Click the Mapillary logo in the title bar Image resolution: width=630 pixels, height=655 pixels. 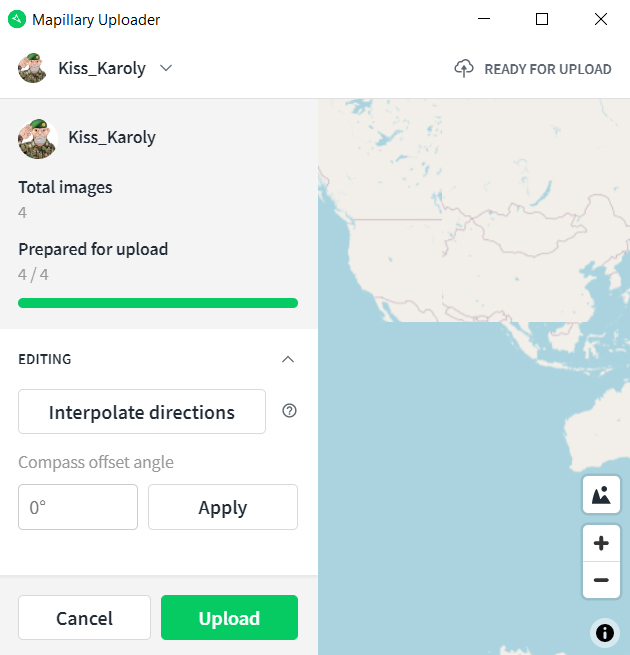17,19
